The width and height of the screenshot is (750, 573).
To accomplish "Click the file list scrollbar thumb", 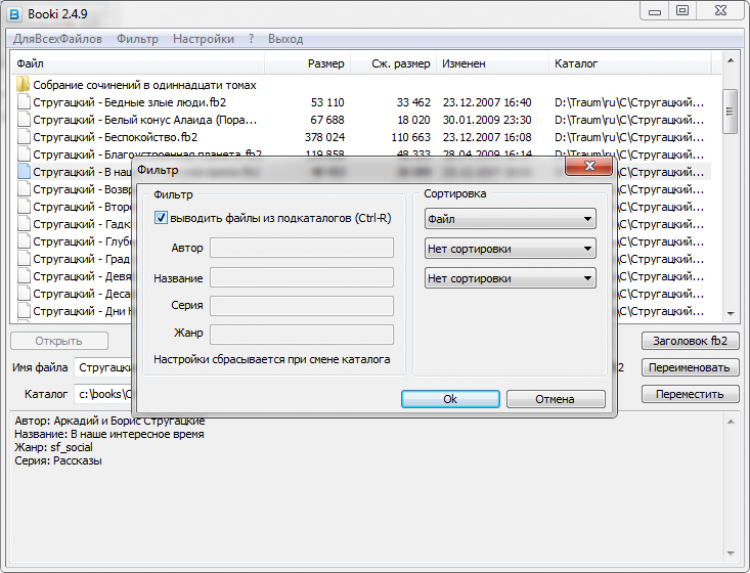I will click(730, 111).
